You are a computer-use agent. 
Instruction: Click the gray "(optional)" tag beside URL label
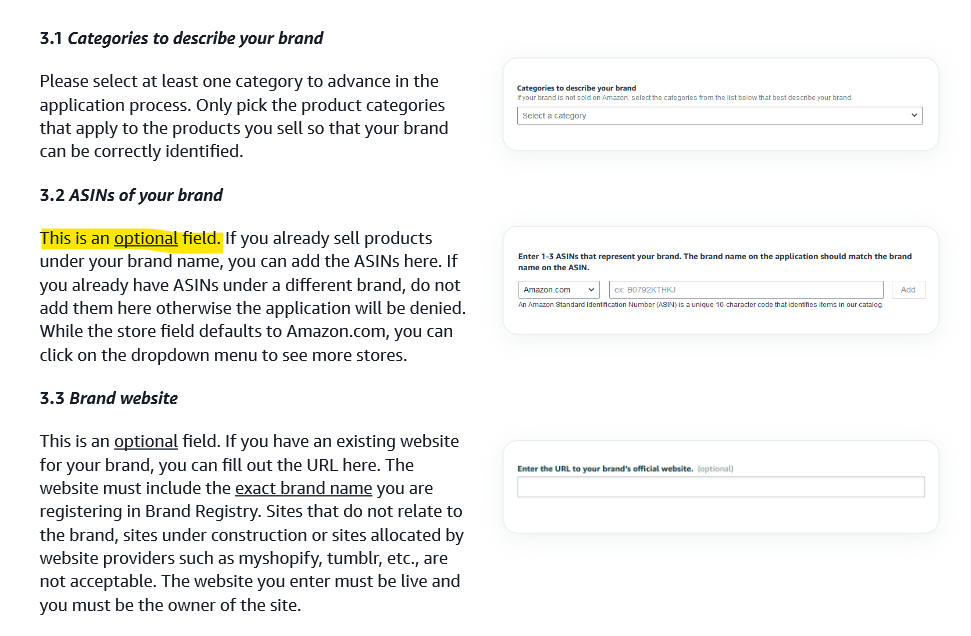pyautogui.click(x=715, y=469)
